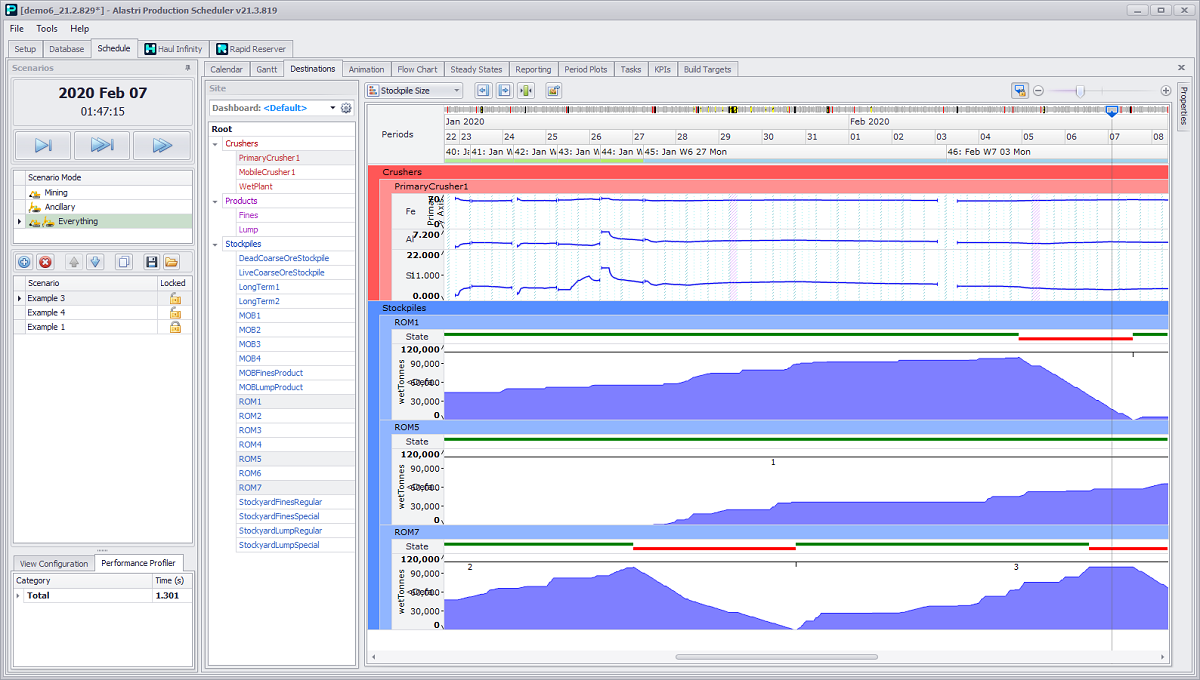Open the Dashboard Default dropdown arrow

click(333, 108)
